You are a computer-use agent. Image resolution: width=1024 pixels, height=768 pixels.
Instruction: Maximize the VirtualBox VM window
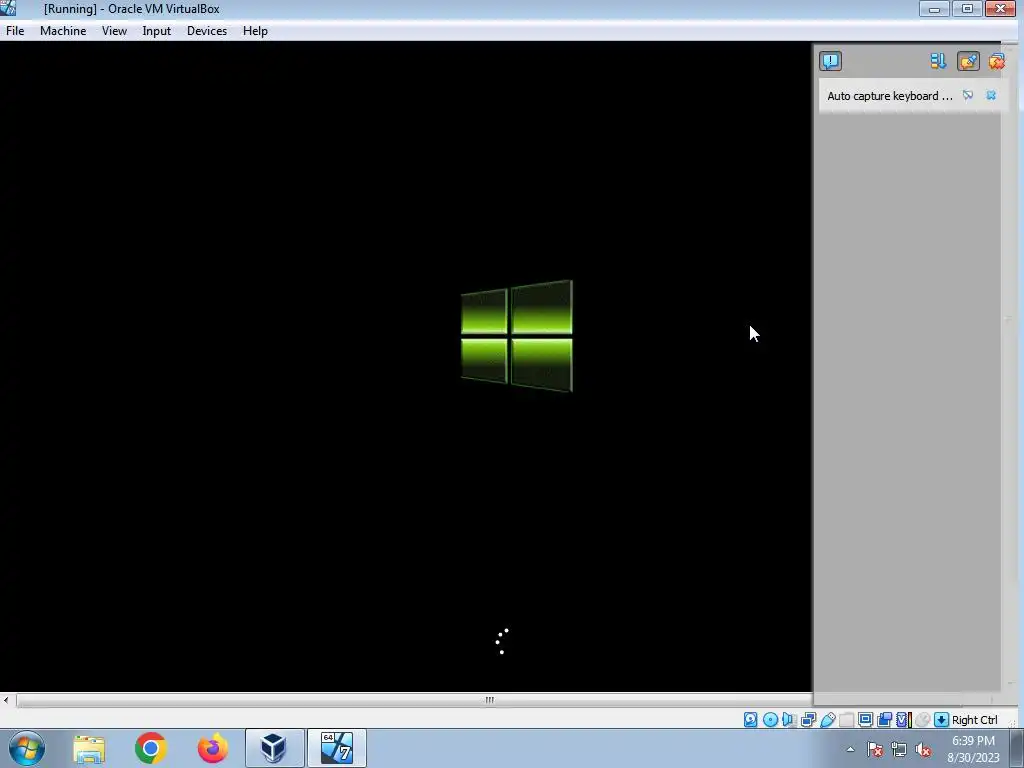pos(967,9)
